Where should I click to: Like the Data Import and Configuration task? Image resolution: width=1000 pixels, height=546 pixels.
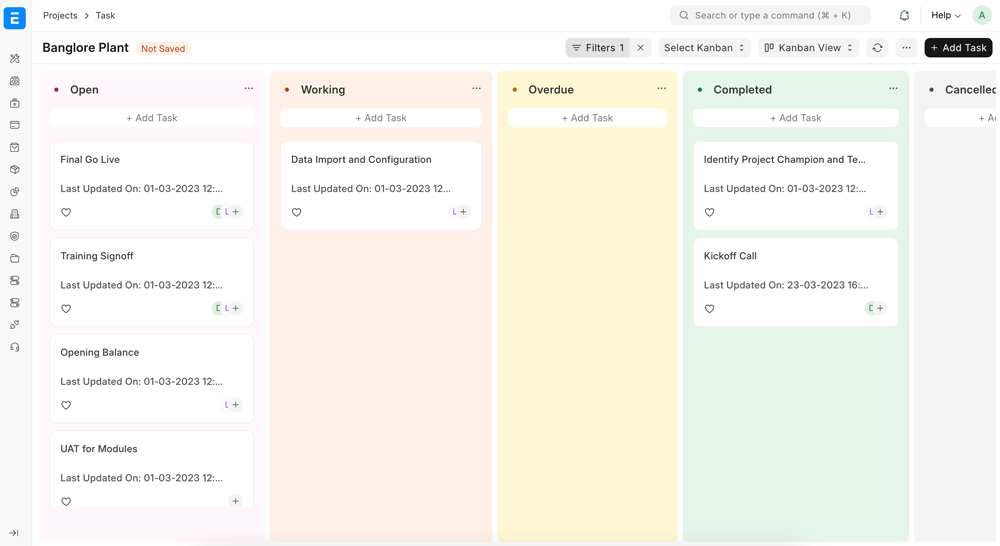pyautogui.click(x=297, y=212)
